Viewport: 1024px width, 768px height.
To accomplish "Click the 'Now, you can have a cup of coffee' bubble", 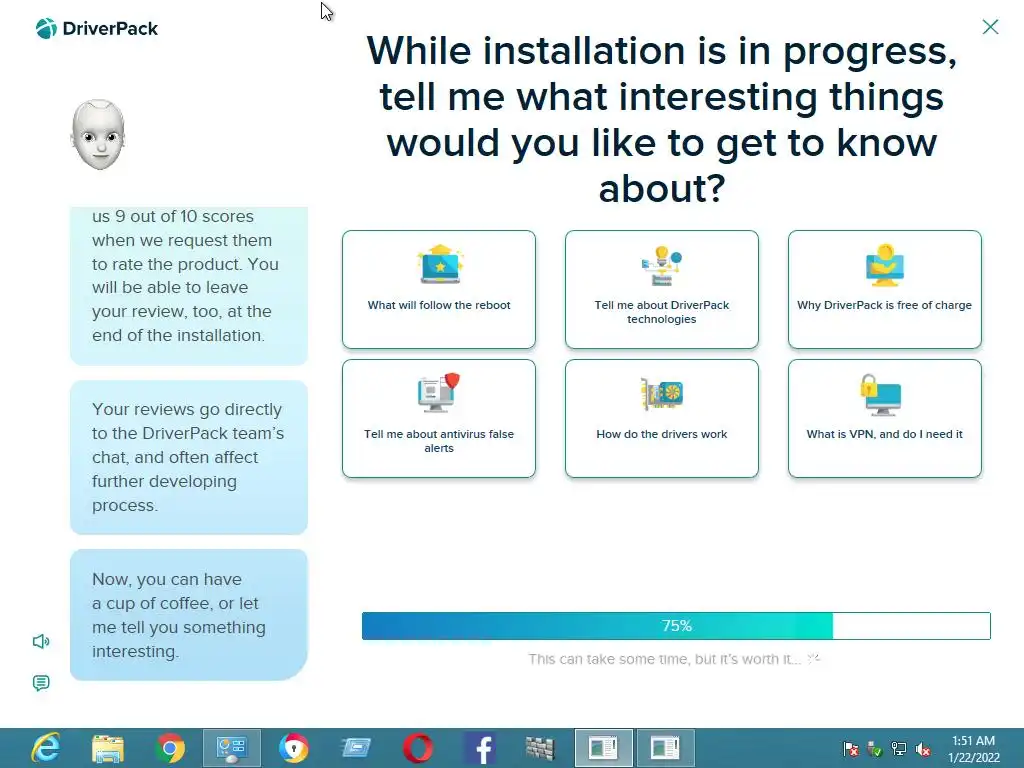I will [189, 615].
